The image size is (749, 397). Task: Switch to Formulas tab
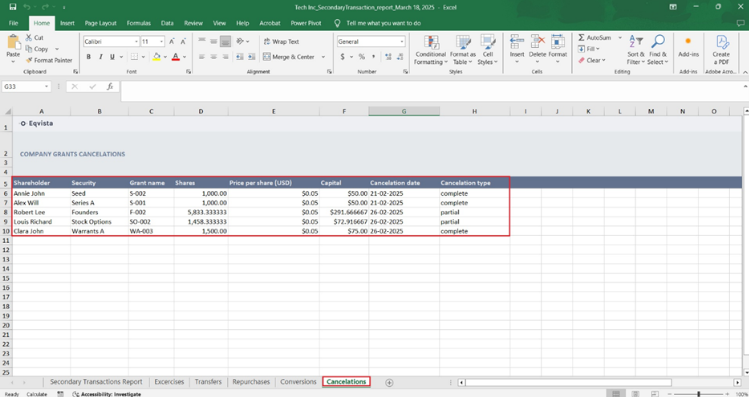click(x=139, y=23)
